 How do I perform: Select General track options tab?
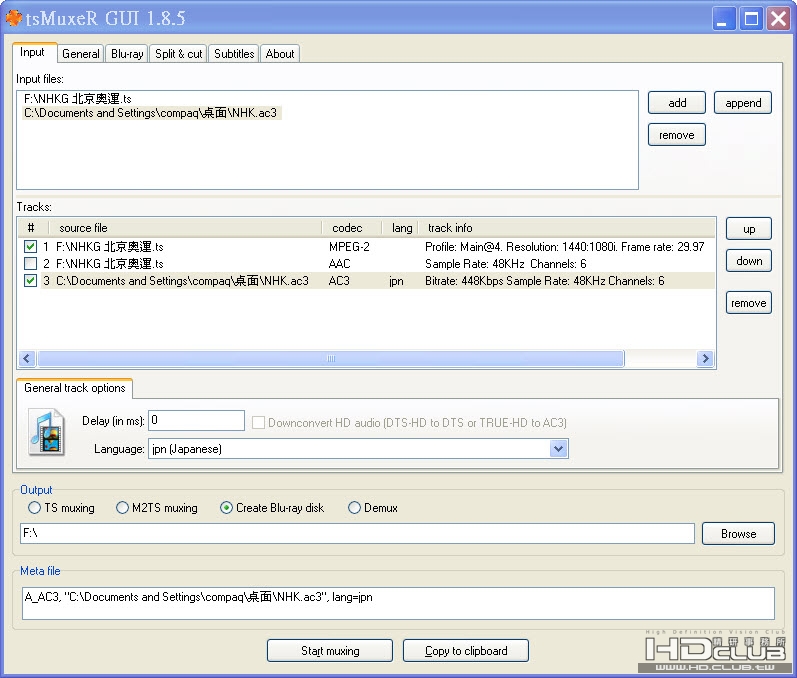(75, 388)
